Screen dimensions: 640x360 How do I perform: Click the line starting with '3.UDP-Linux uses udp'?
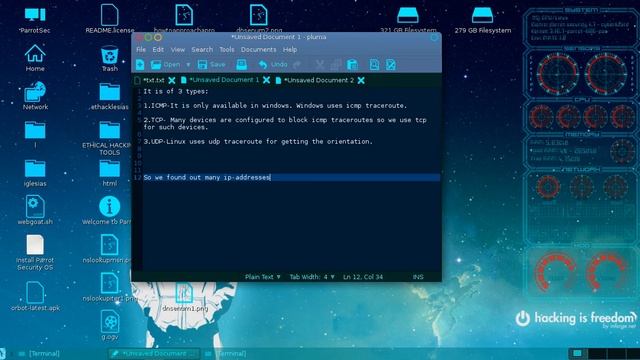coord(258,142)
